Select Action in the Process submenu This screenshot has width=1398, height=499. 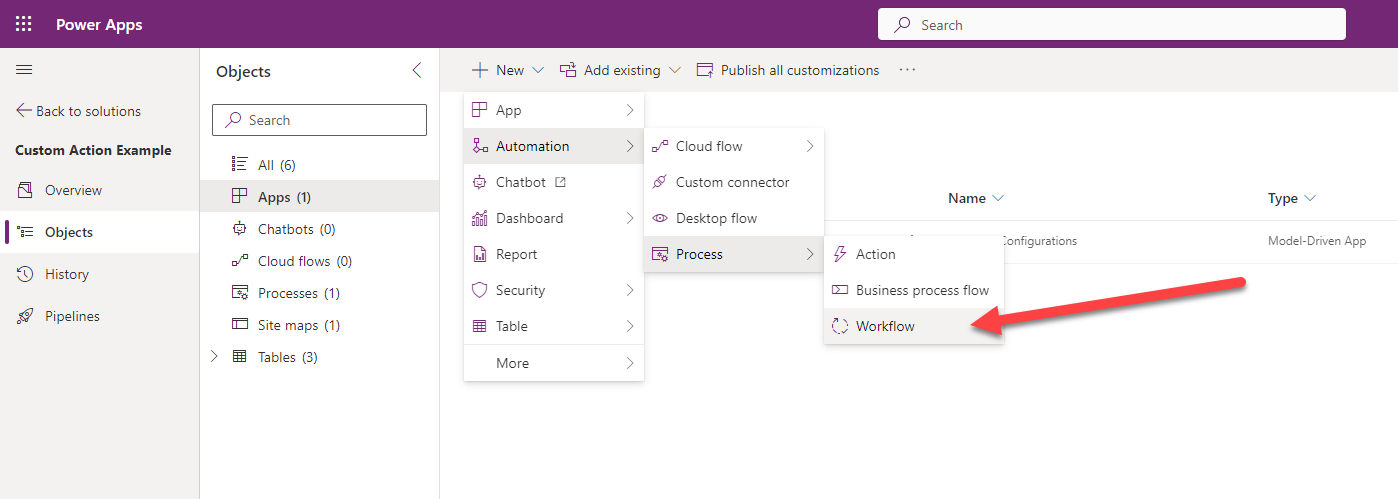[x=875, y=254]
